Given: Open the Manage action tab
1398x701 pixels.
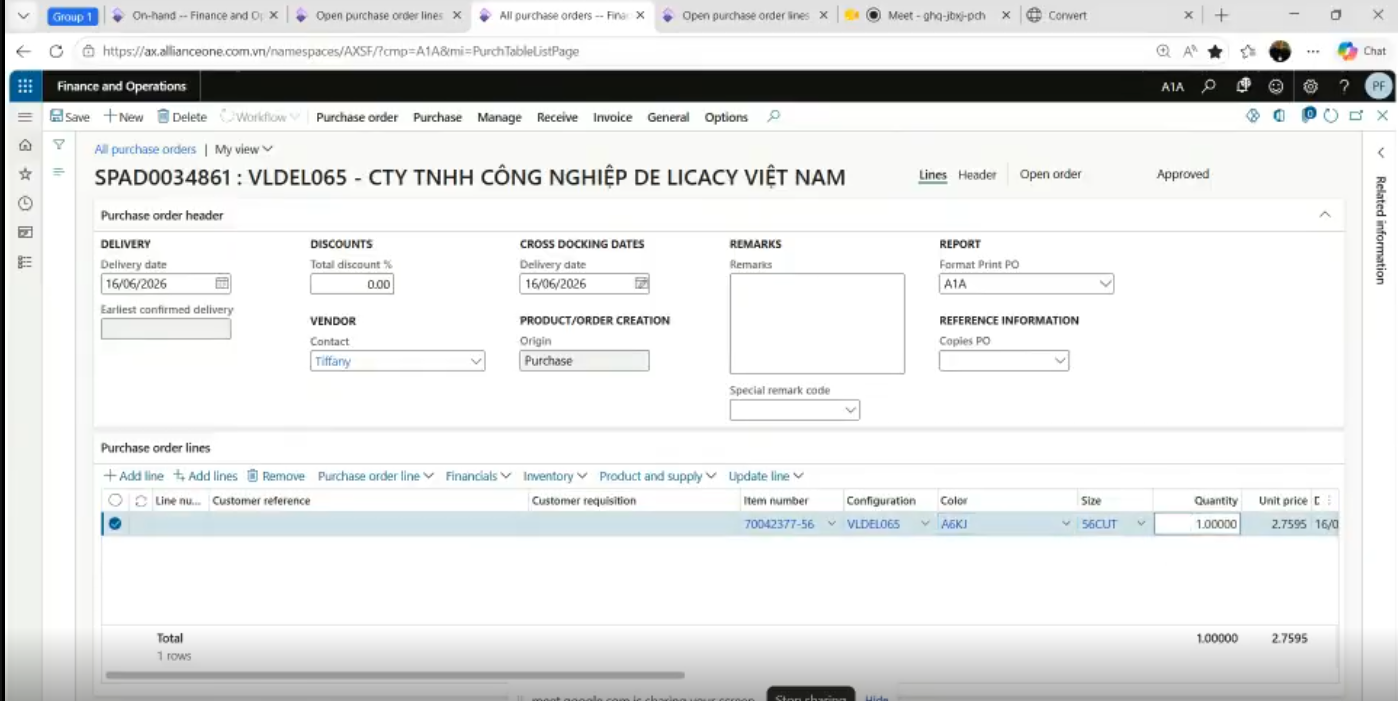Looking at the screenshot, I should 499,117.
